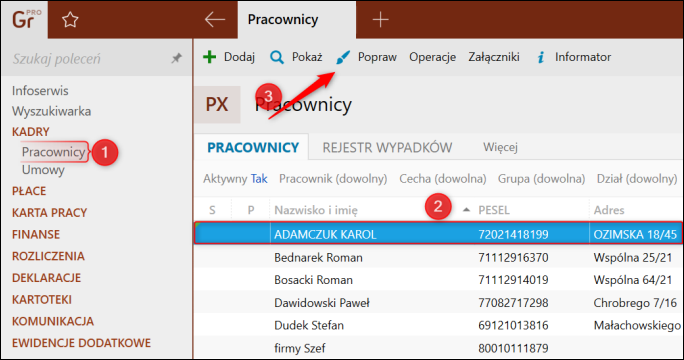Click PESEL cell 80010111879
This screenshot has height=360, width=684.
tap(513, 348)
